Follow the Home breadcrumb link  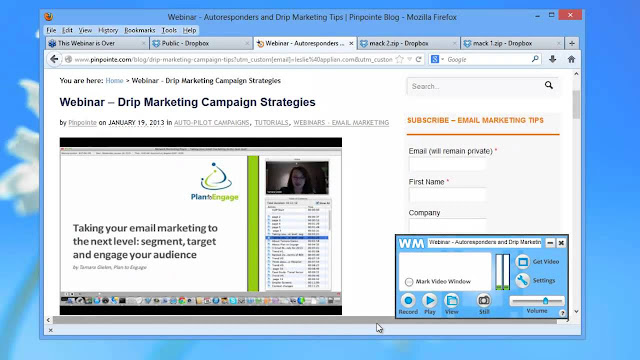click(x=114, y=81)
